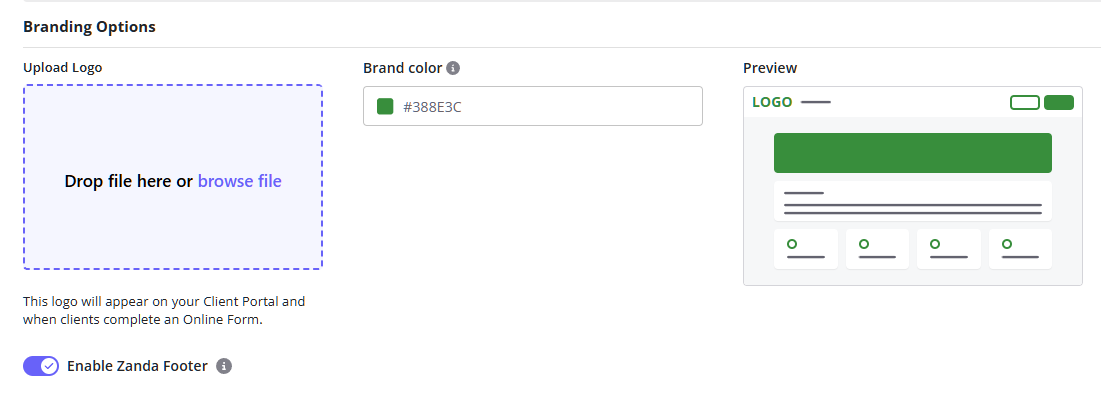Click the info icon next to Enable Zanda Footer

click(x=224, y=366)
